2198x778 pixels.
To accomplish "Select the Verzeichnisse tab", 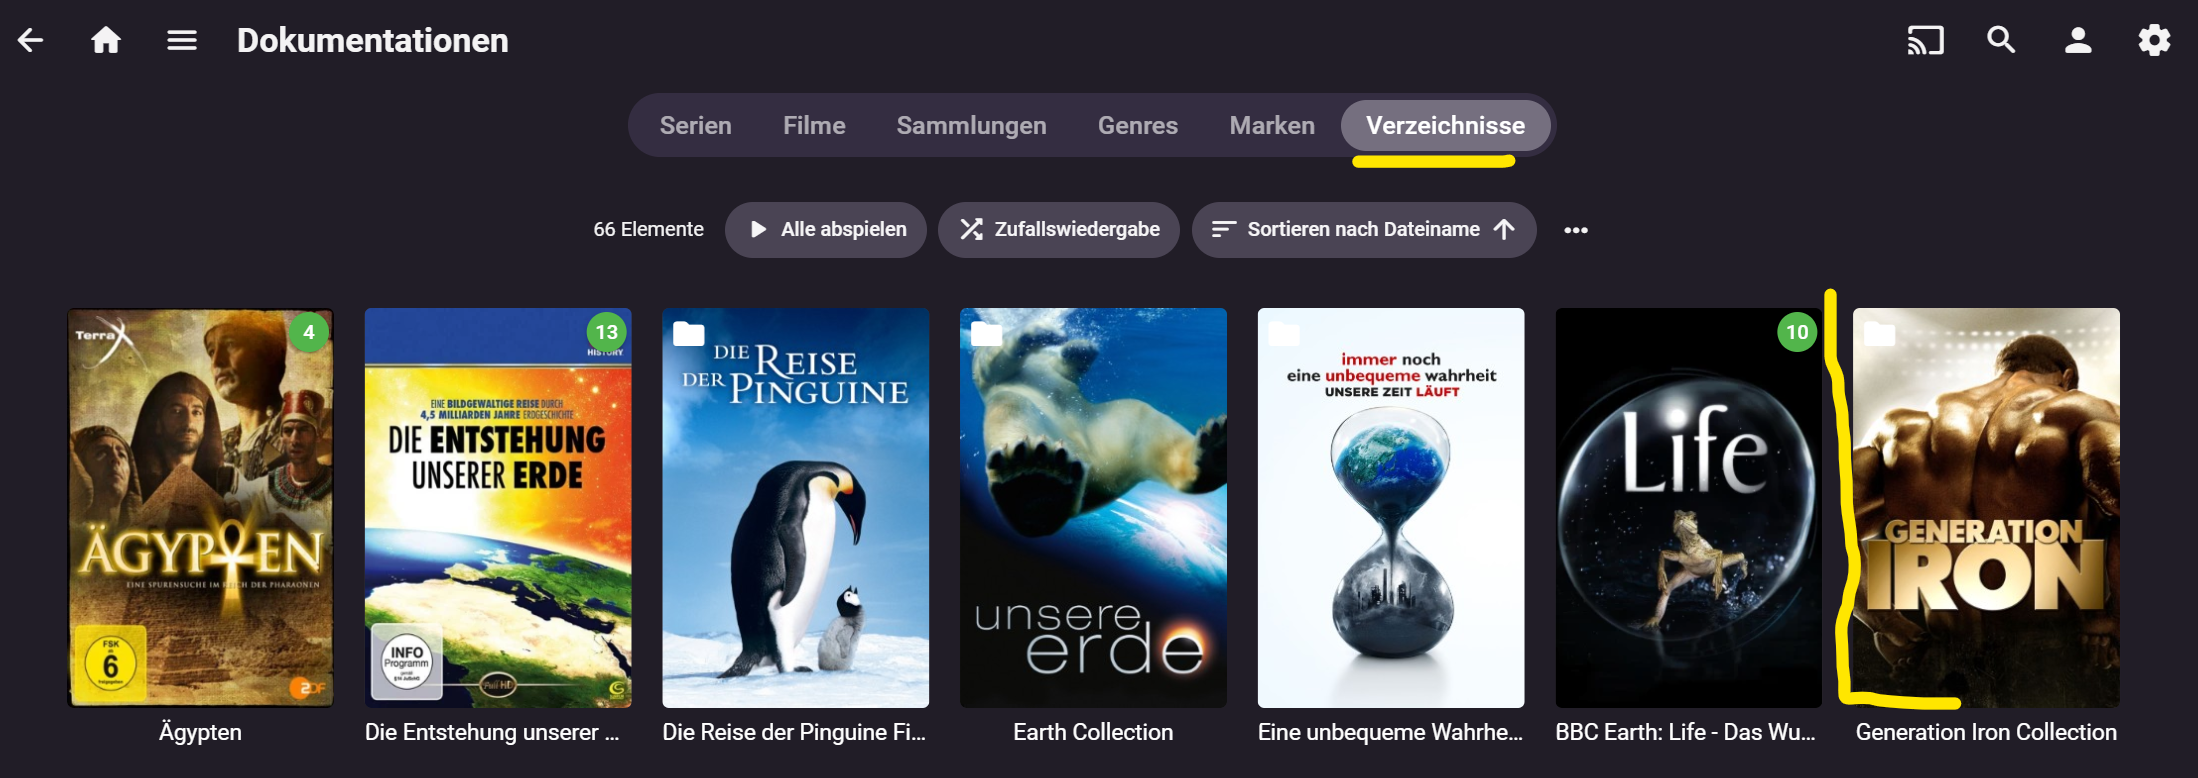I will pyautogui.click(x=1446, y=125).
